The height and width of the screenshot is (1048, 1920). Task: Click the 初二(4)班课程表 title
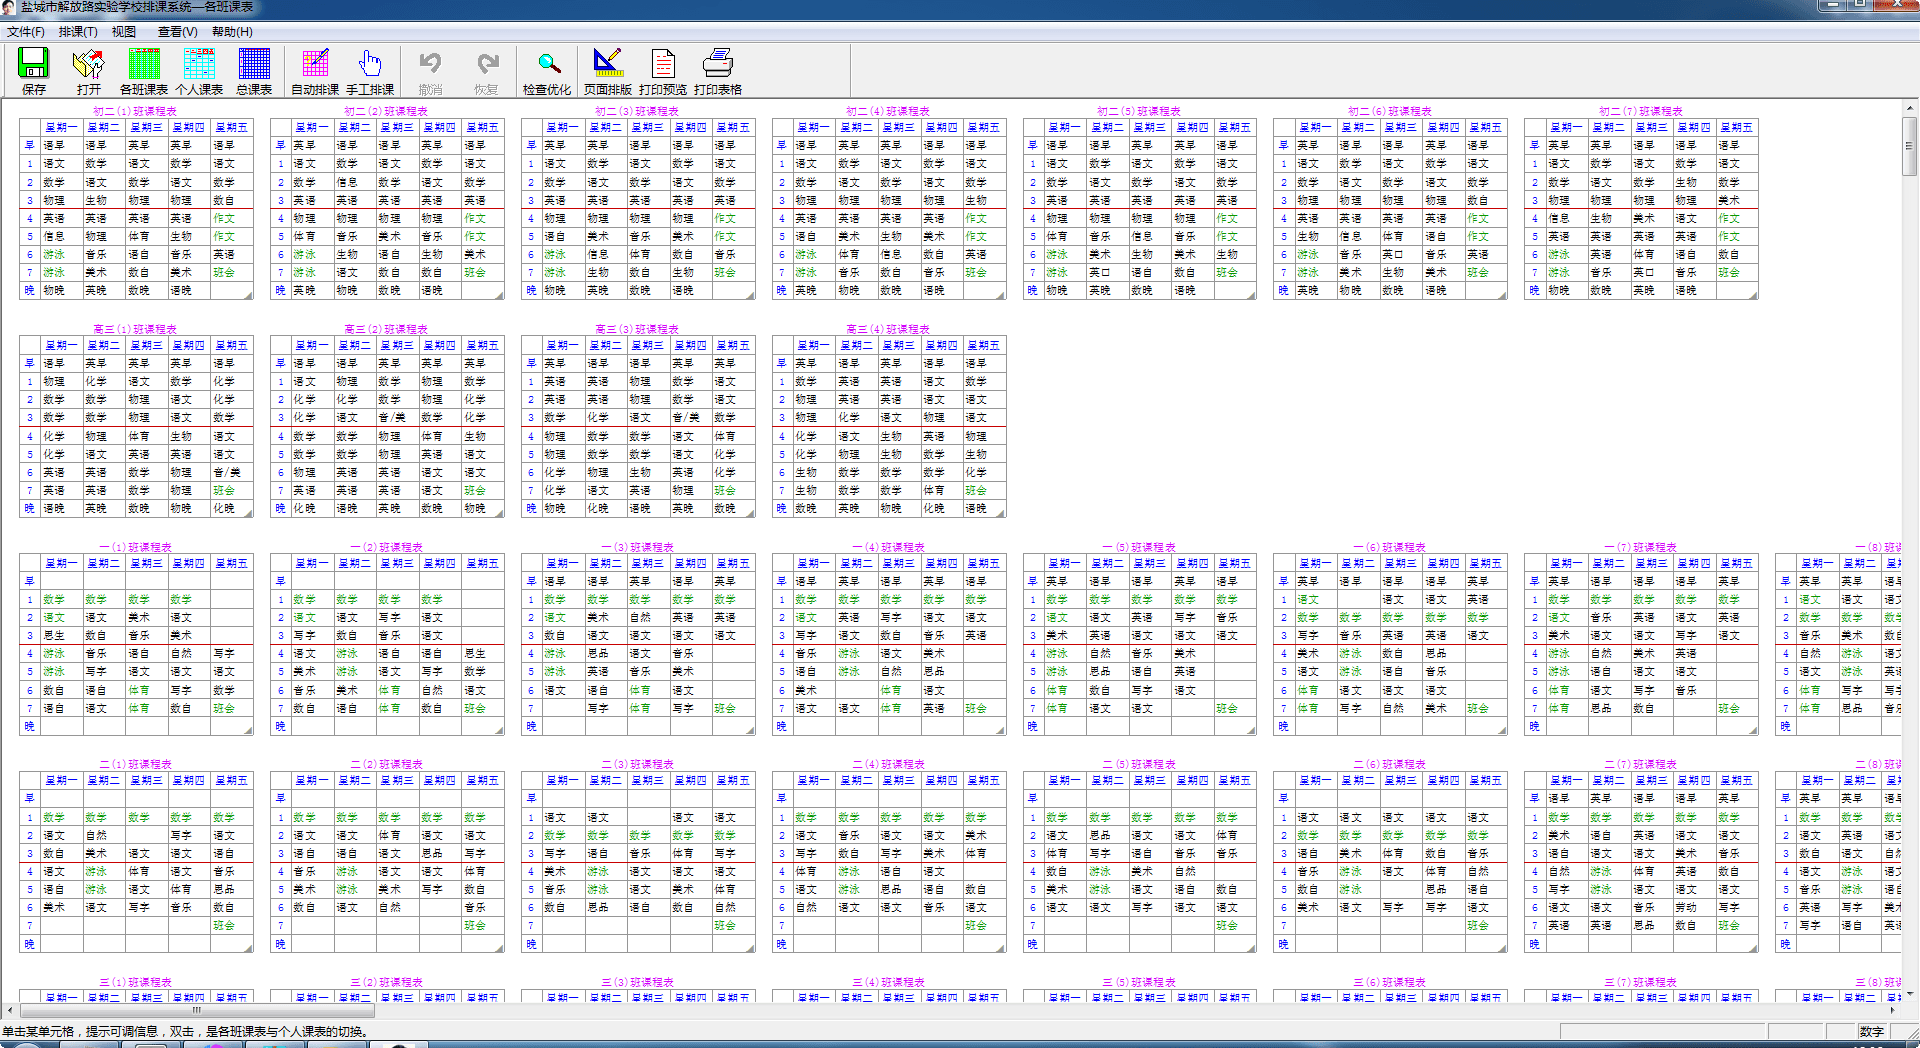888,111
